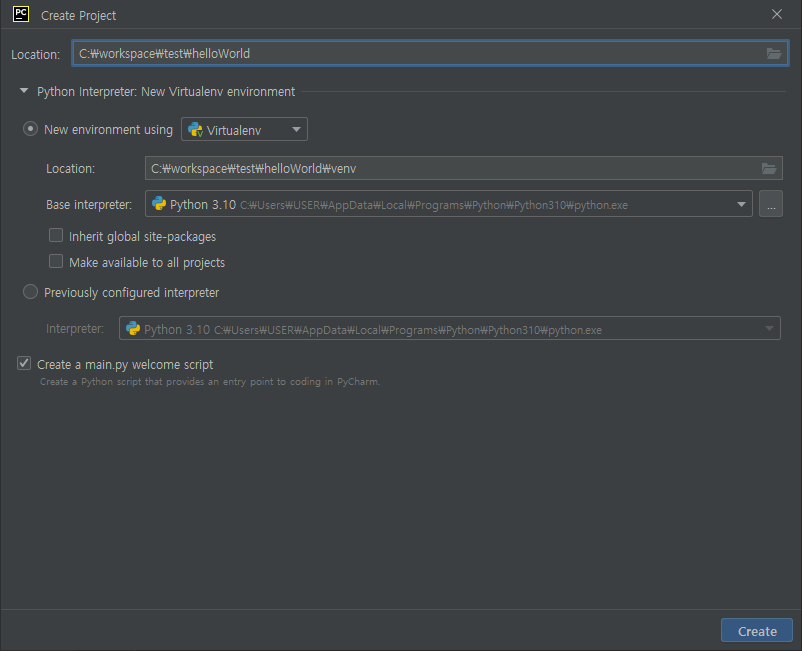Collapse the Python Interpreter section triangle
The width and height of the screenshot is (802, 651).
click(x=24, y=91)
